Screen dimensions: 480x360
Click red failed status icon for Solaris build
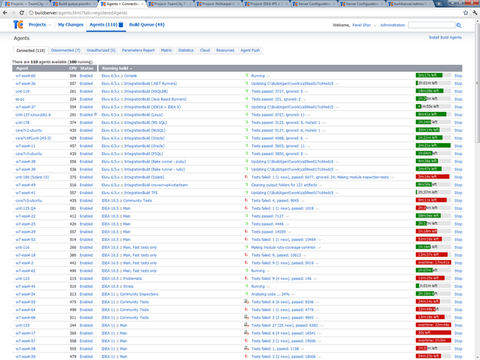click(x=246, y=177)
